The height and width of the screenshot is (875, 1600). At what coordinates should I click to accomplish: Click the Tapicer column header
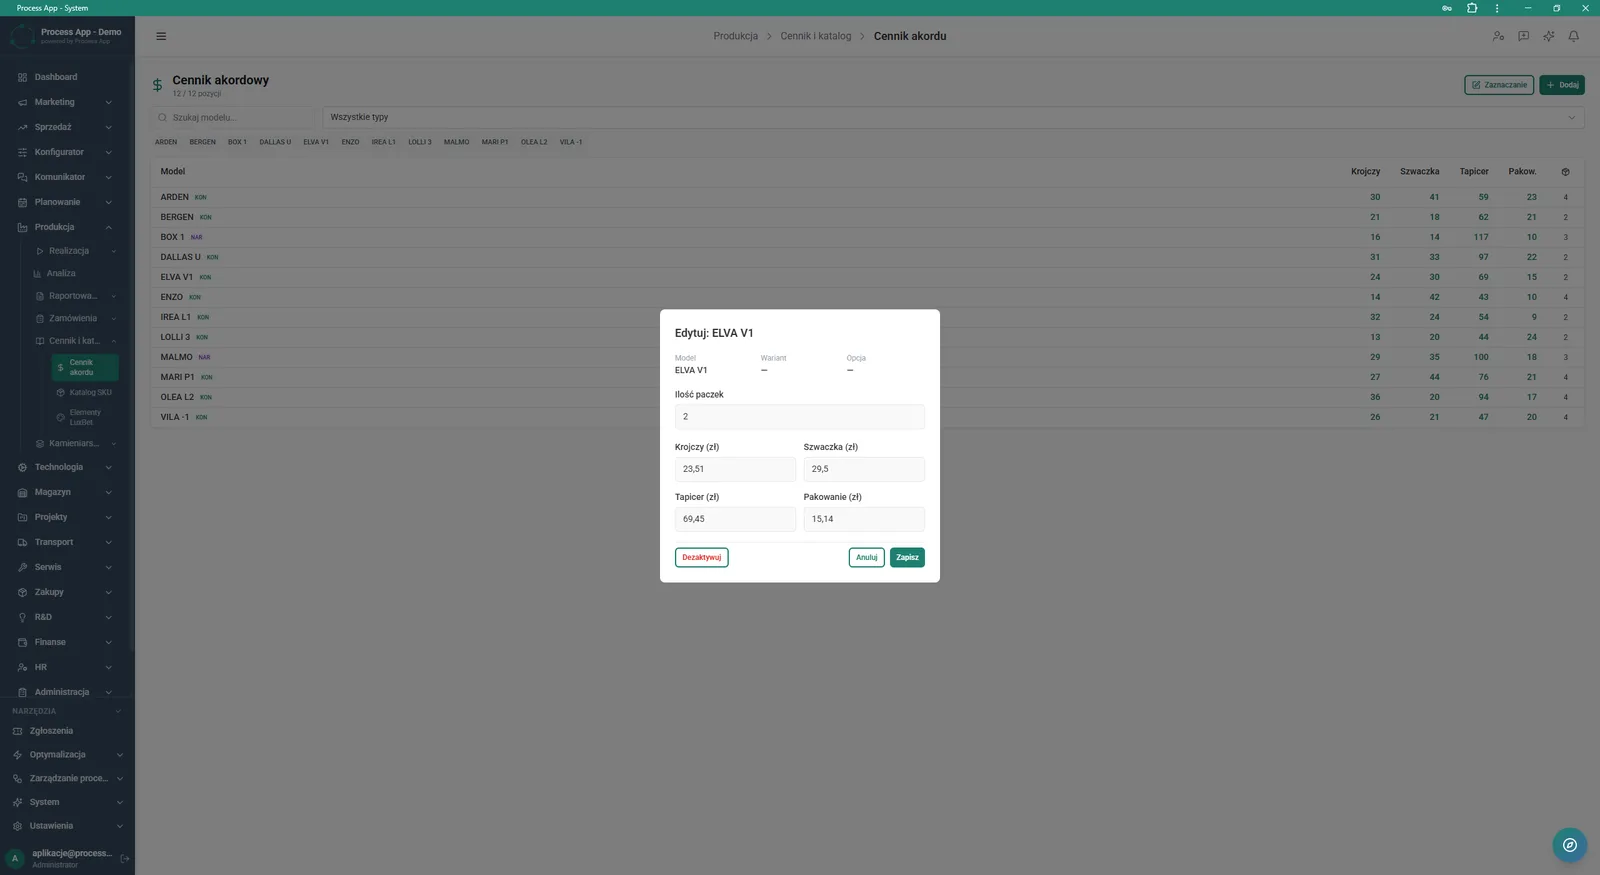coord(1474,172)
